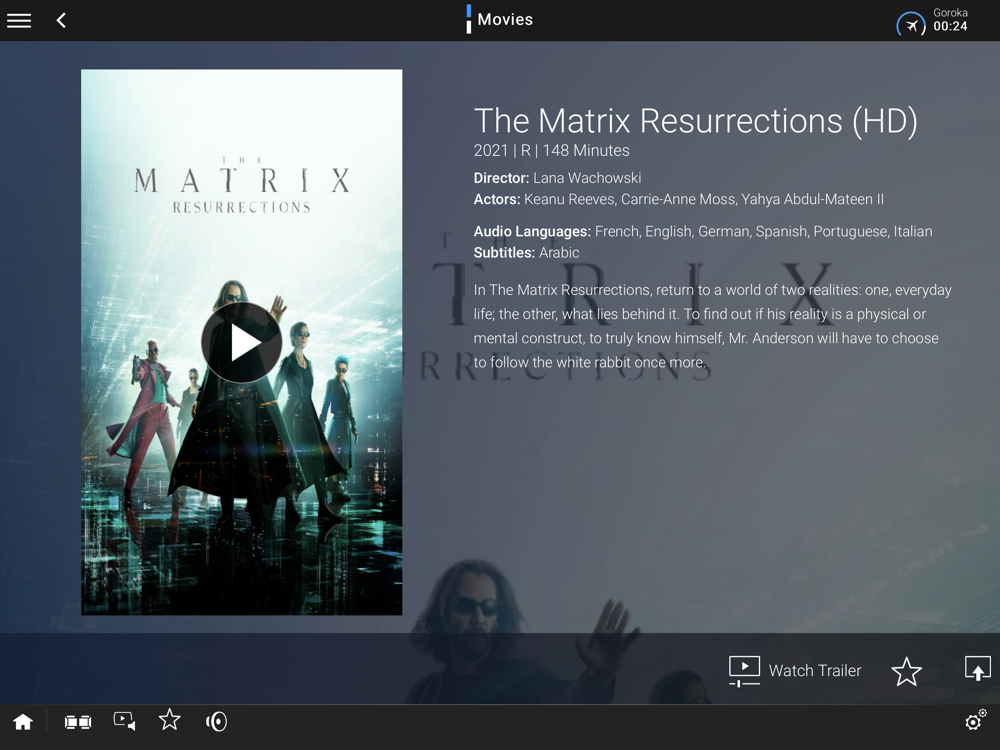Click the movie synopsis paragraph
The height and width of the screenshot is (750, 1000).
pos(712,326)
